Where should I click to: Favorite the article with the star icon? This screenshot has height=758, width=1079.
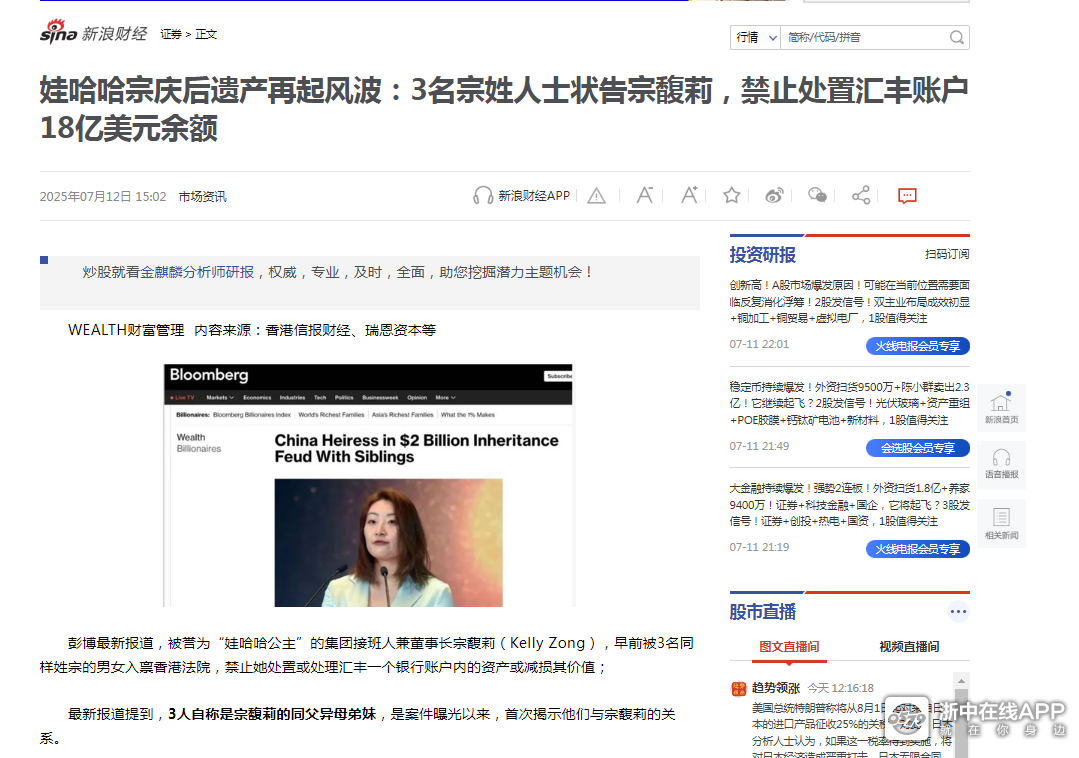(x=731, y=196)
